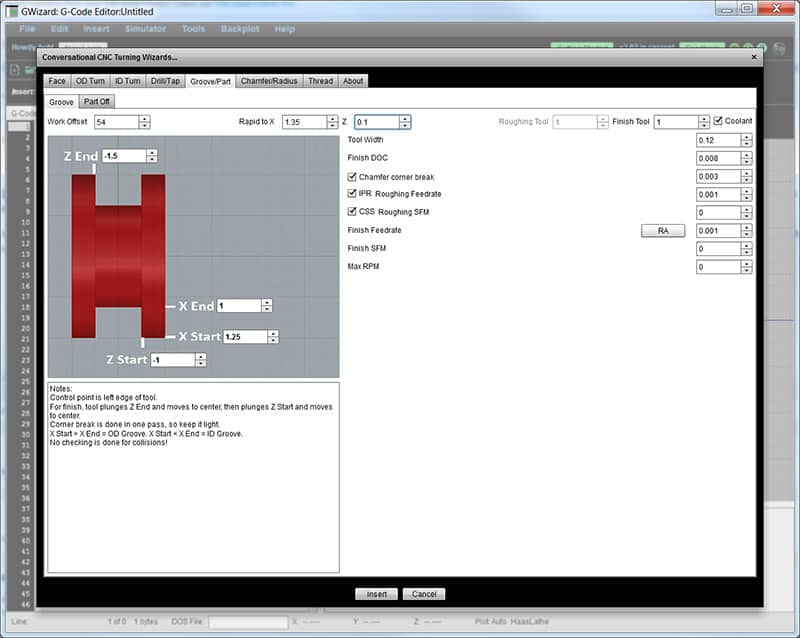The image size is (800, 638).
Task: Open the Simulator menu
Action: tap(146, 29)
